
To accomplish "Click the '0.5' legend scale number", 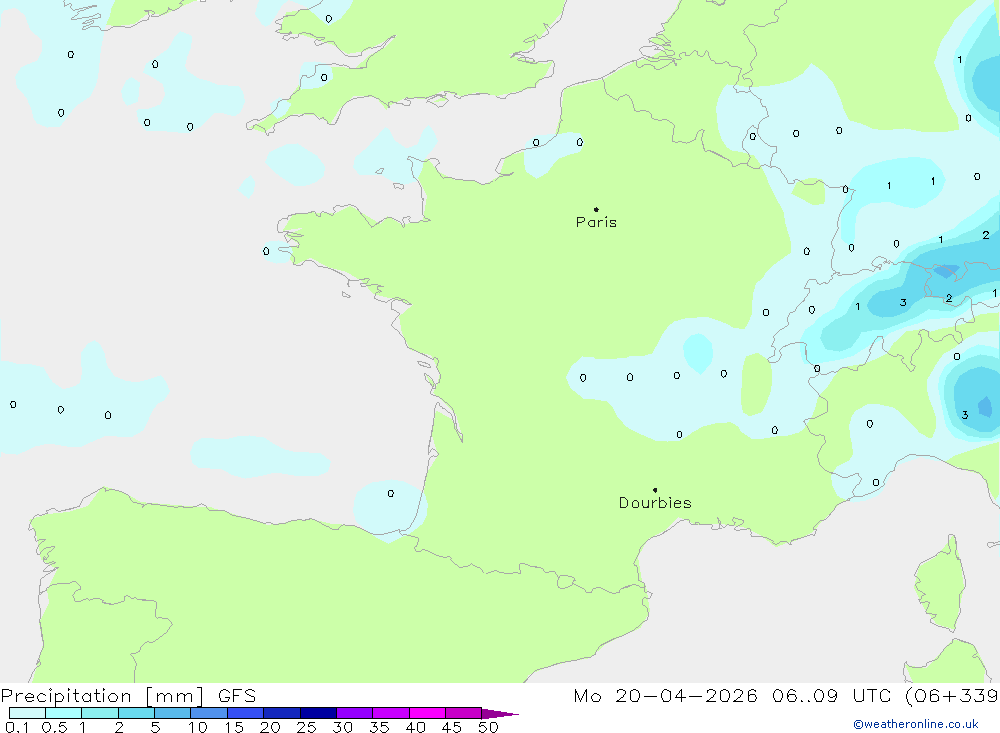I will [54, 727].
